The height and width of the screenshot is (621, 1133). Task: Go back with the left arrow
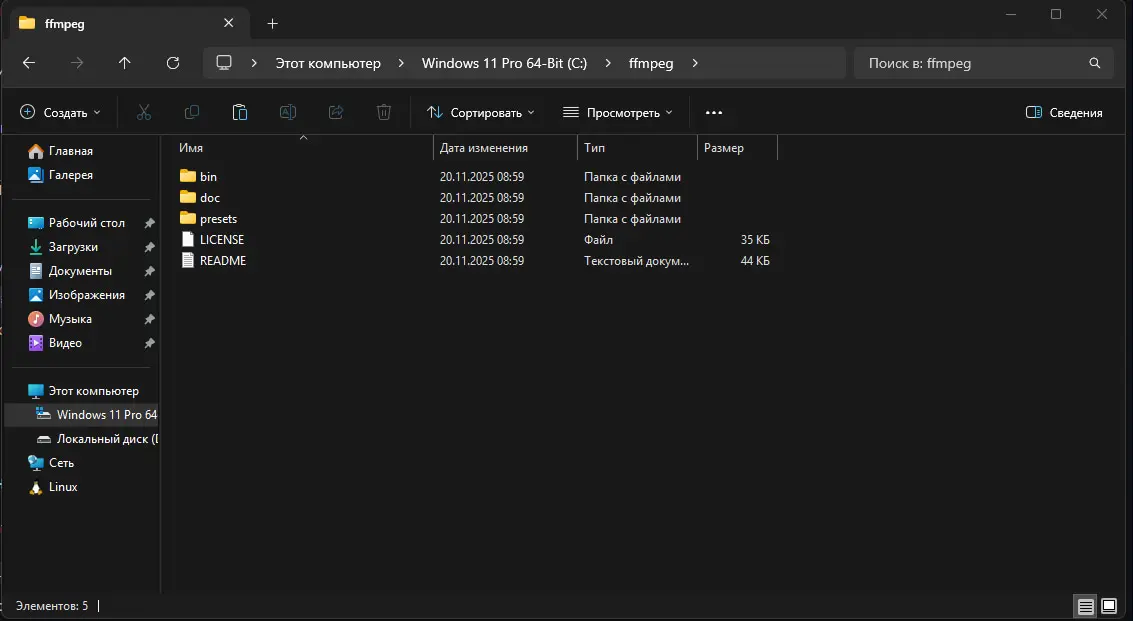tap(29, 64)
